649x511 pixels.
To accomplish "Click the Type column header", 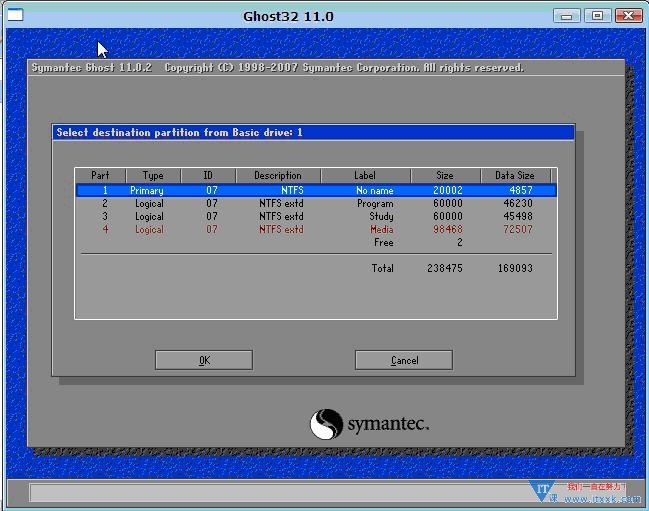I will click(153, 175).
